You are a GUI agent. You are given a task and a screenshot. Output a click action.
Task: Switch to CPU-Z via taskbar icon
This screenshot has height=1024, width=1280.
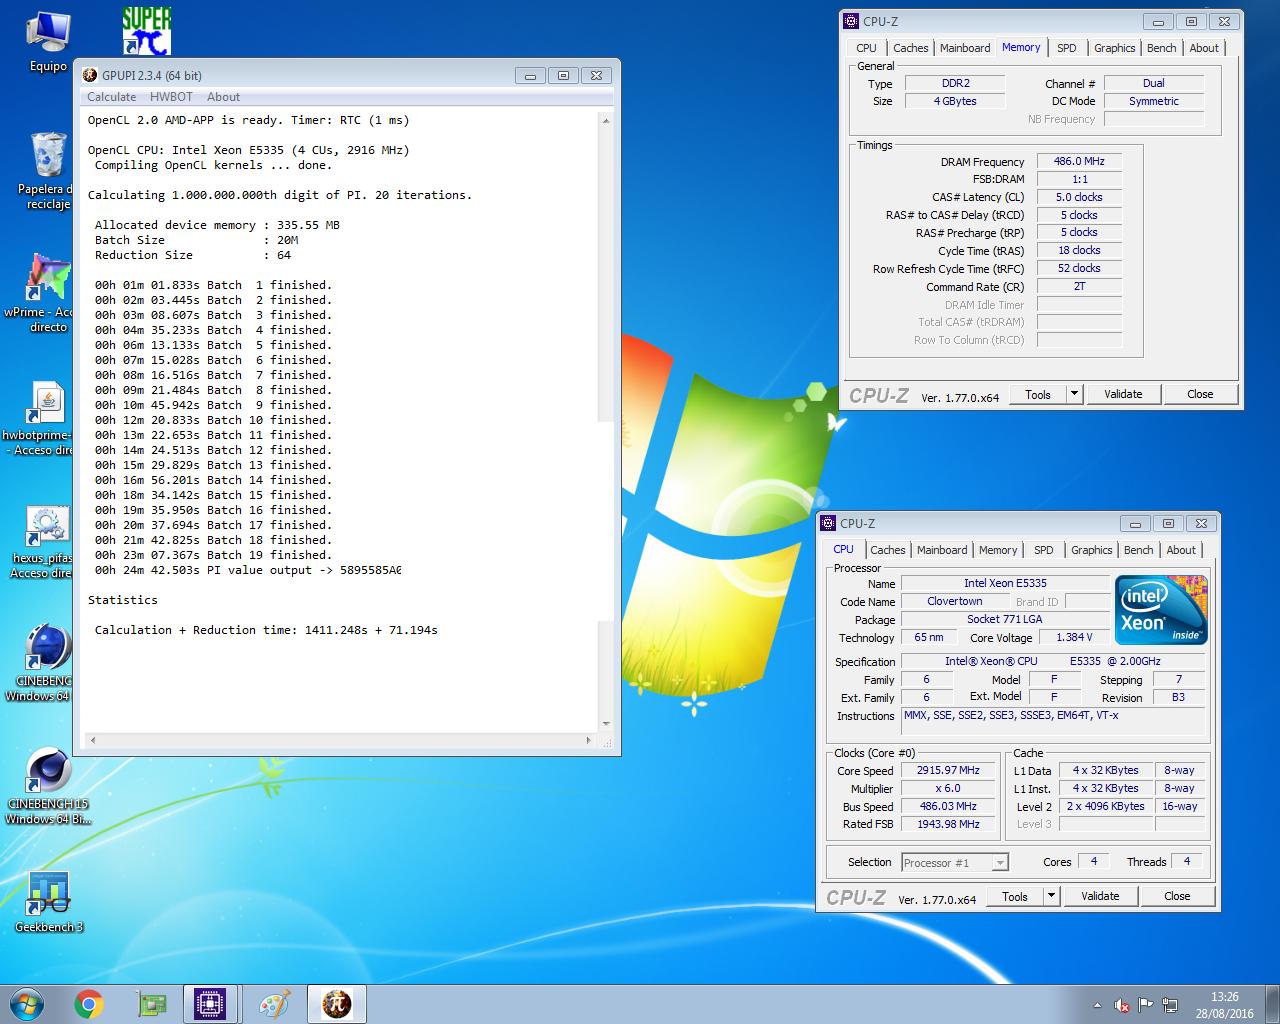211,1004
